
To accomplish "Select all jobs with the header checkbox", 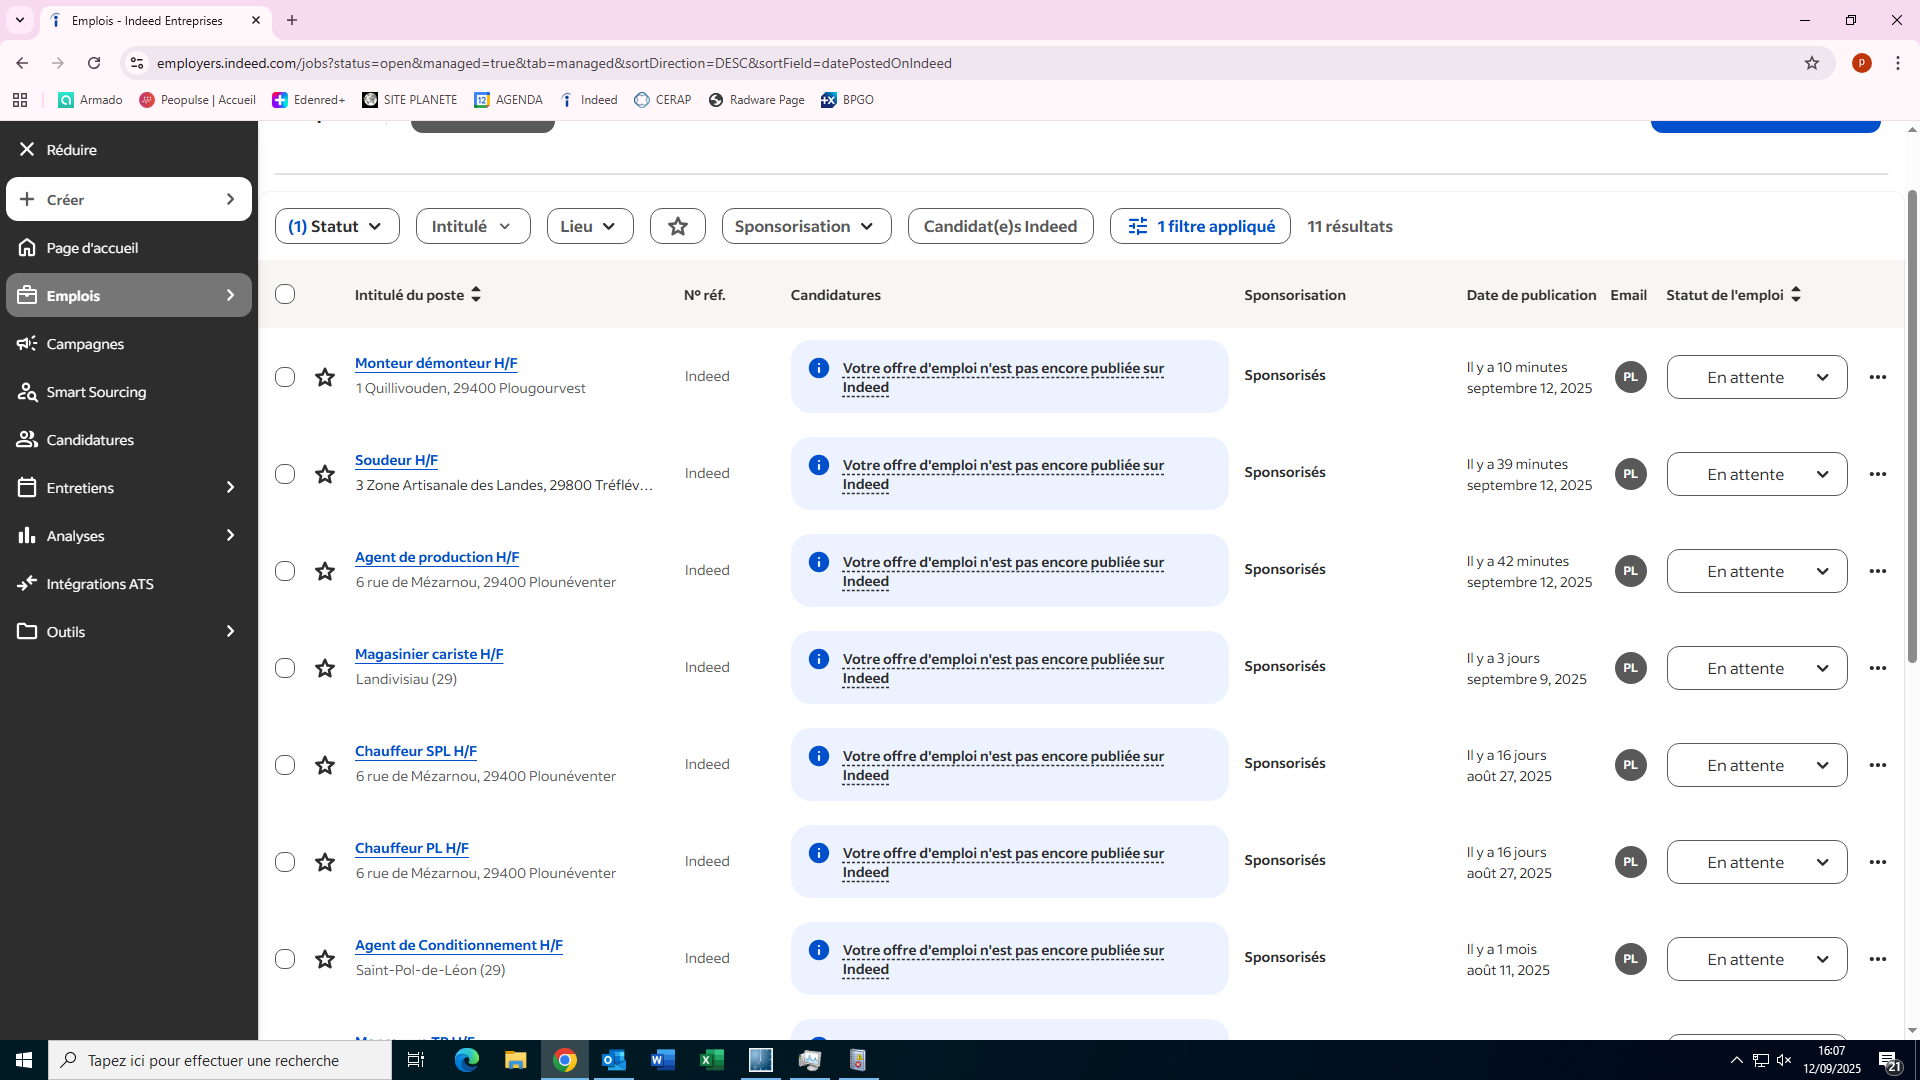I will coord(285,294).
